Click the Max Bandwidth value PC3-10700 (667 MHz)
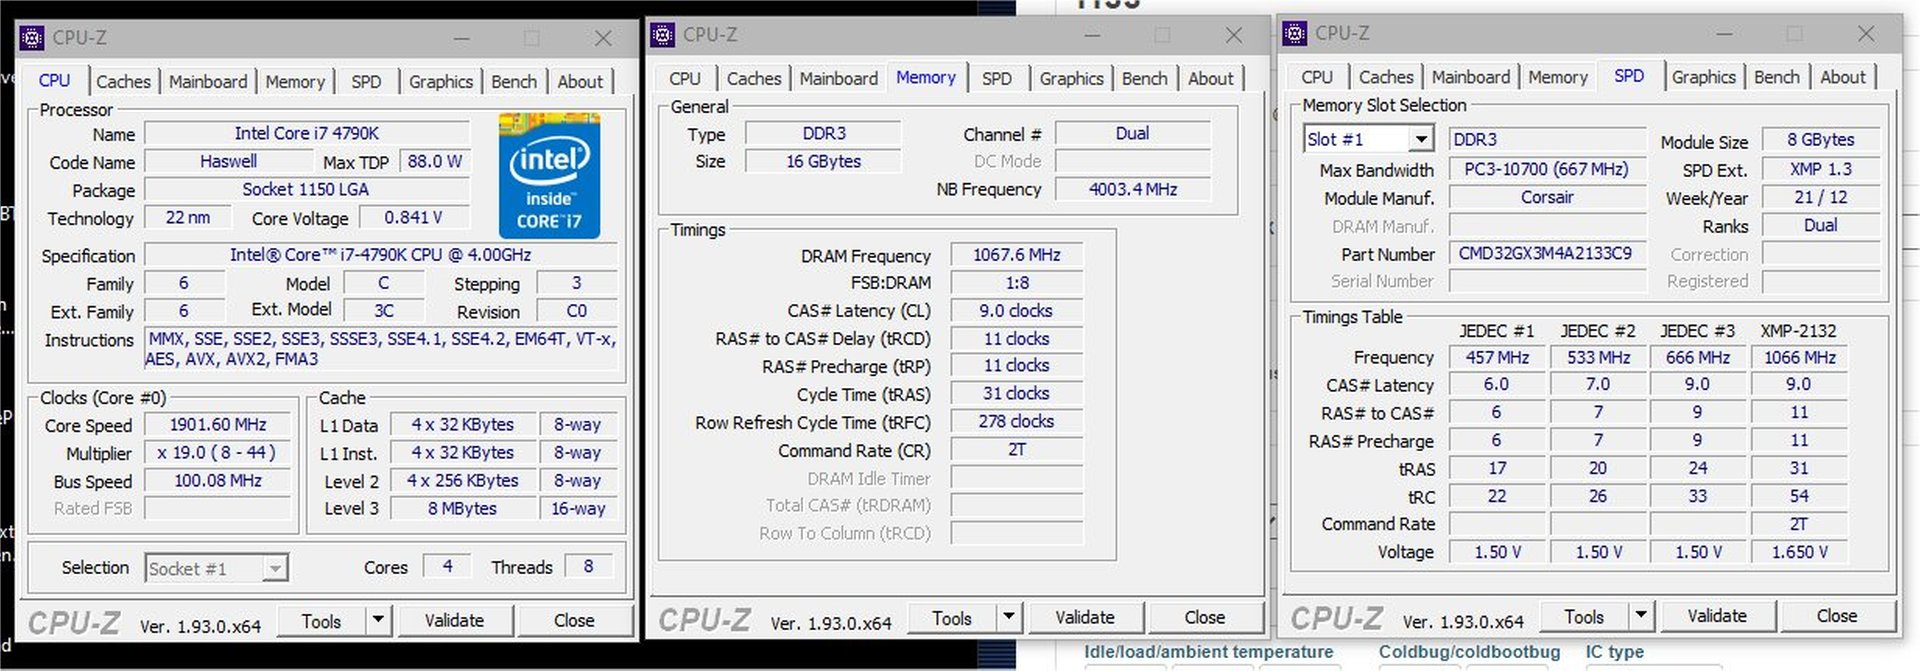This screenshot has height=671, width=1920. click(x=1547, y=170)
